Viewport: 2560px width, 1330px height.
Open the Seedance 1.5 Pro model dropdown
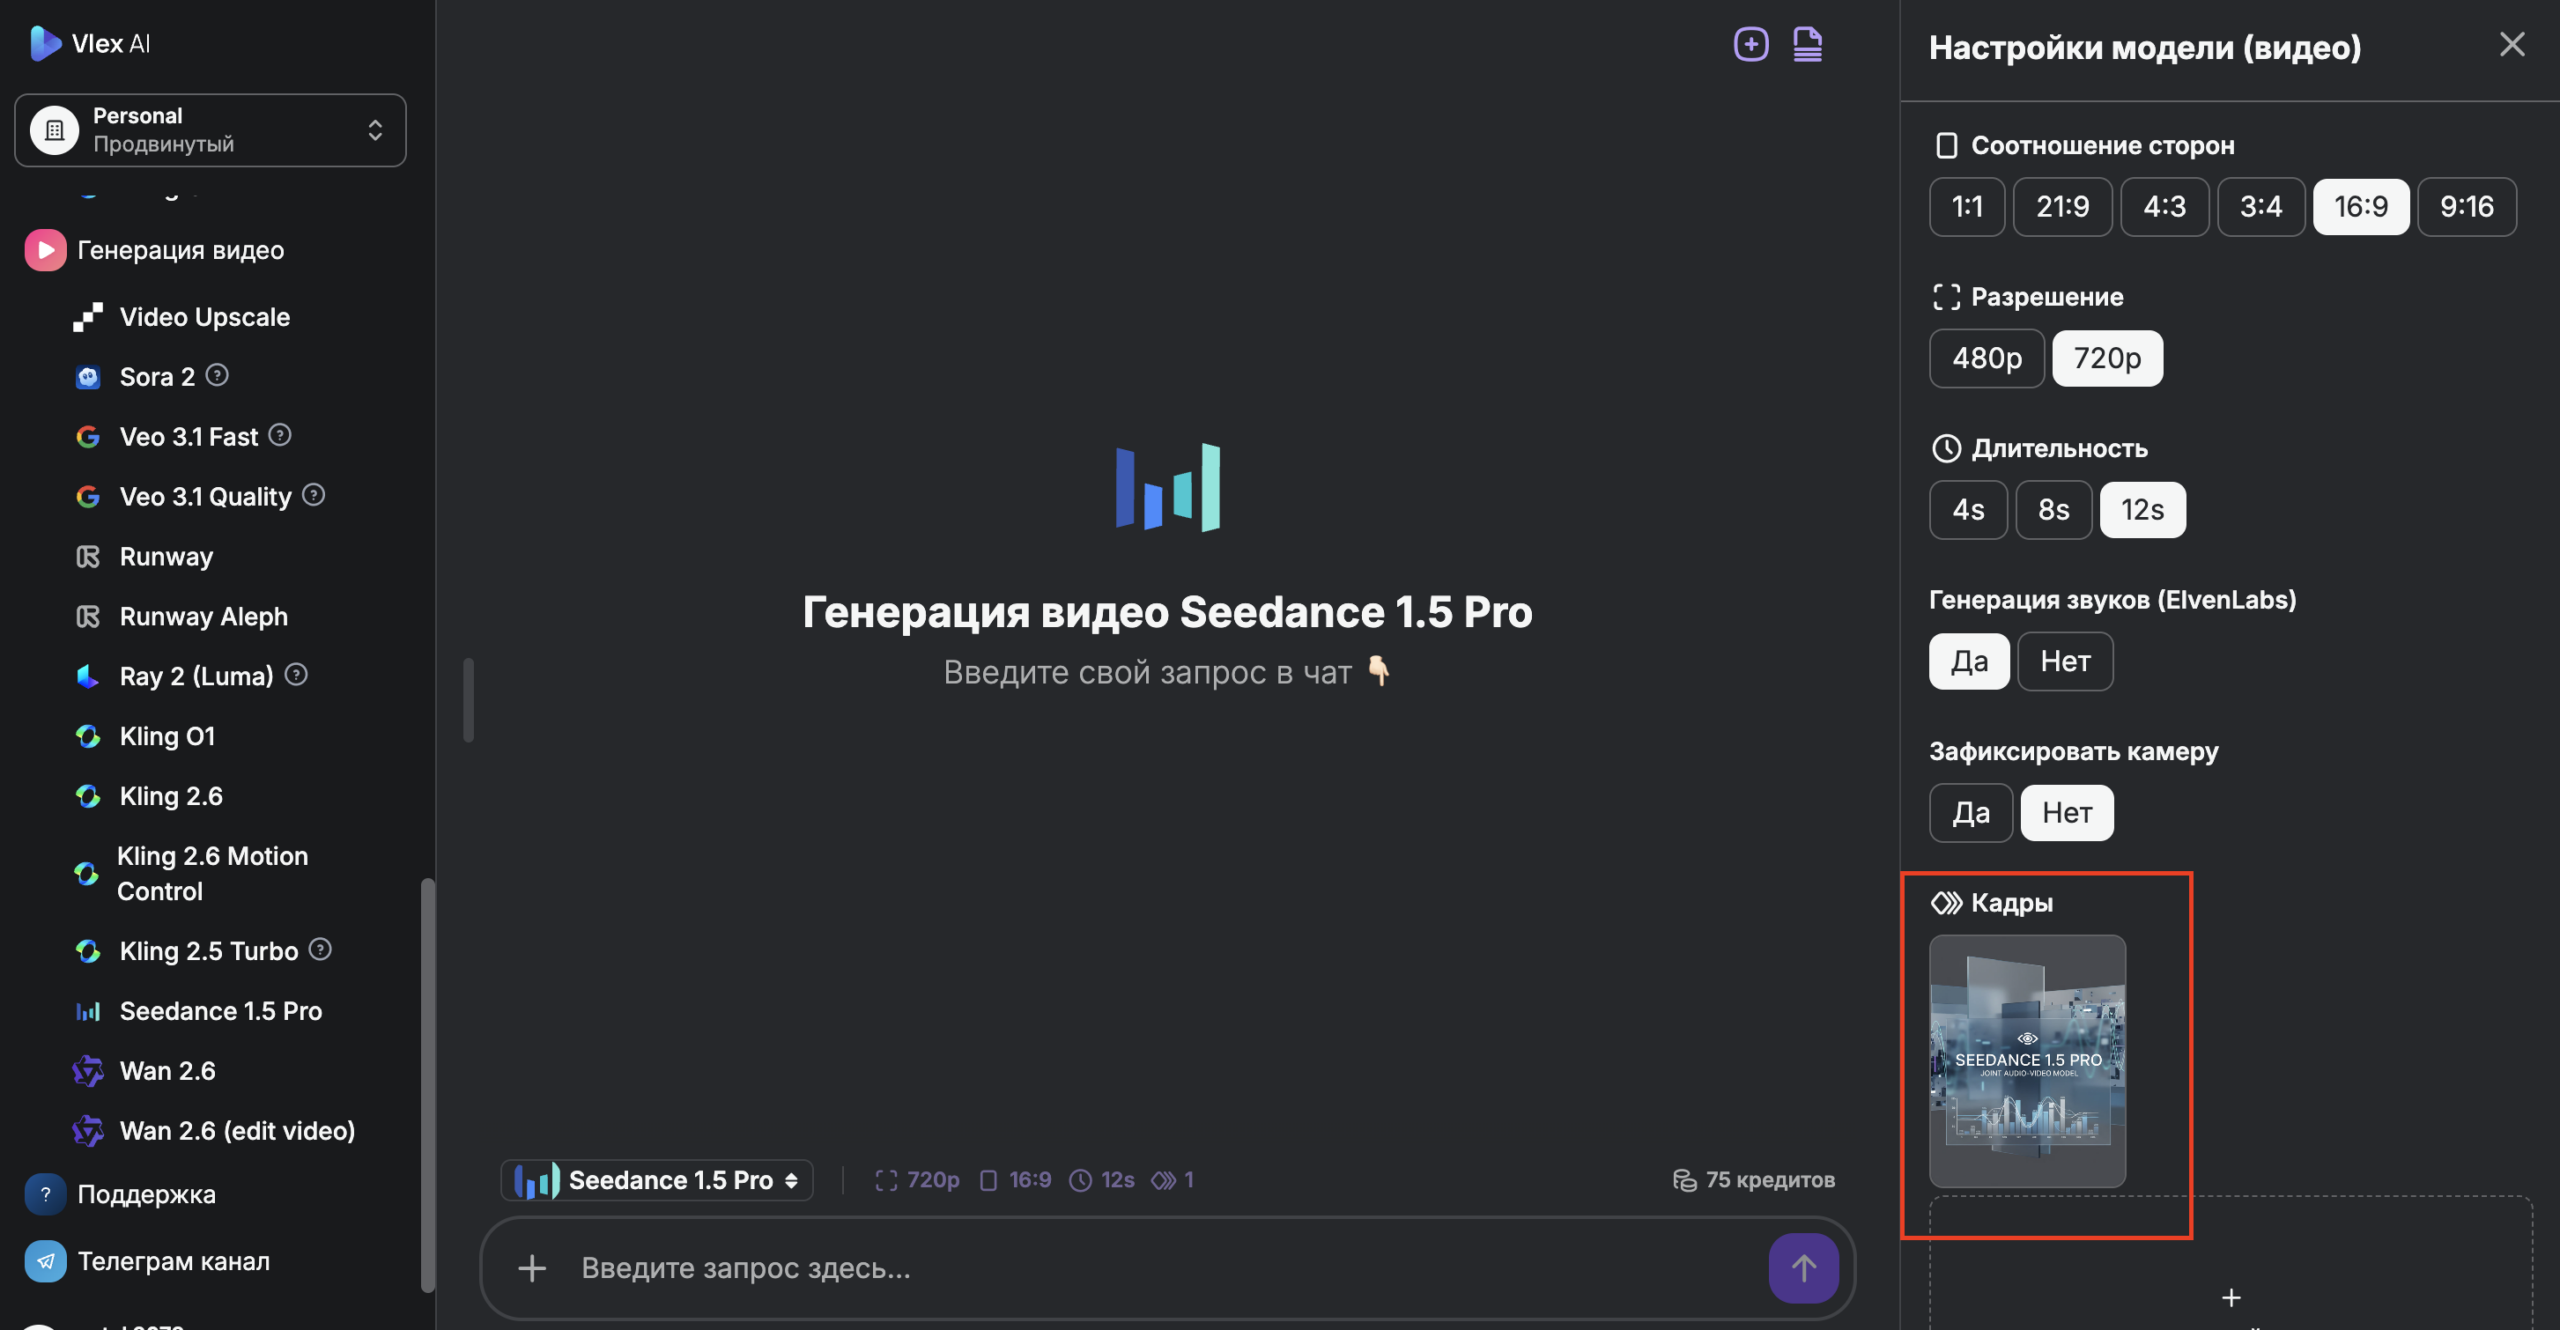pos(657,1180)
